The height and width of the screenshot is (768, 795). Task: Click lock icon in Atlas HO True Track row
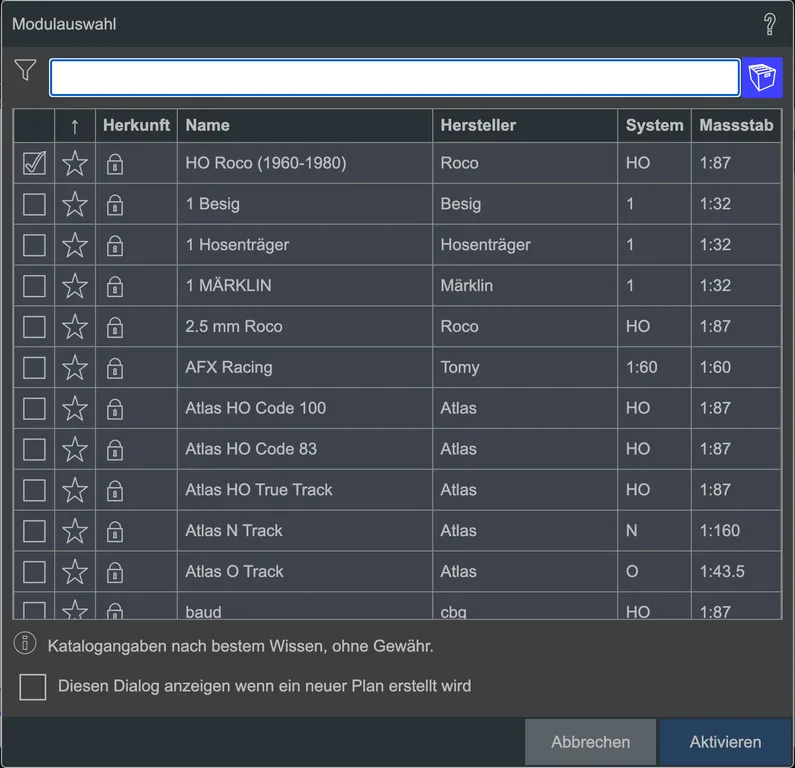(115, 491)
